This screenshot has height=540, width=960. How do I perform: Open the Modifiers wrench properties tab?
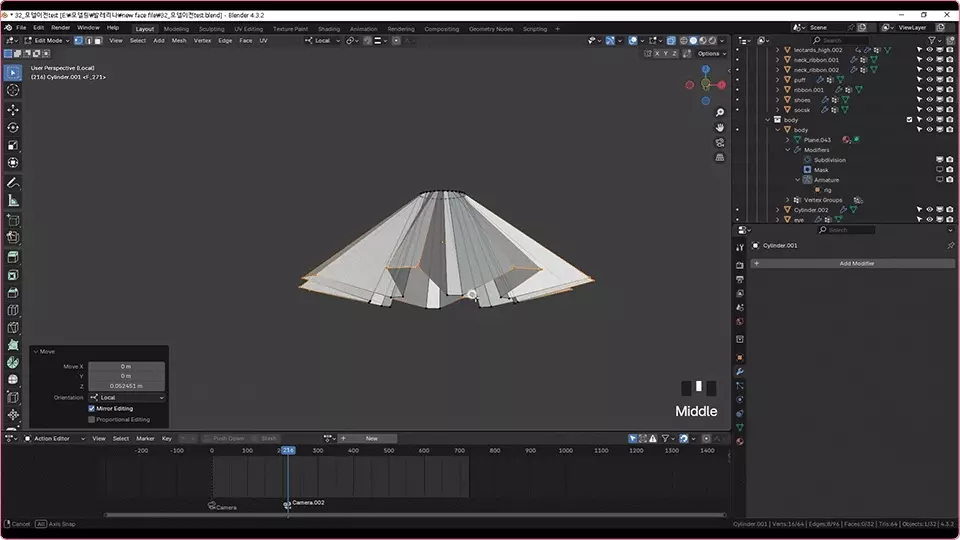[740, 372]
